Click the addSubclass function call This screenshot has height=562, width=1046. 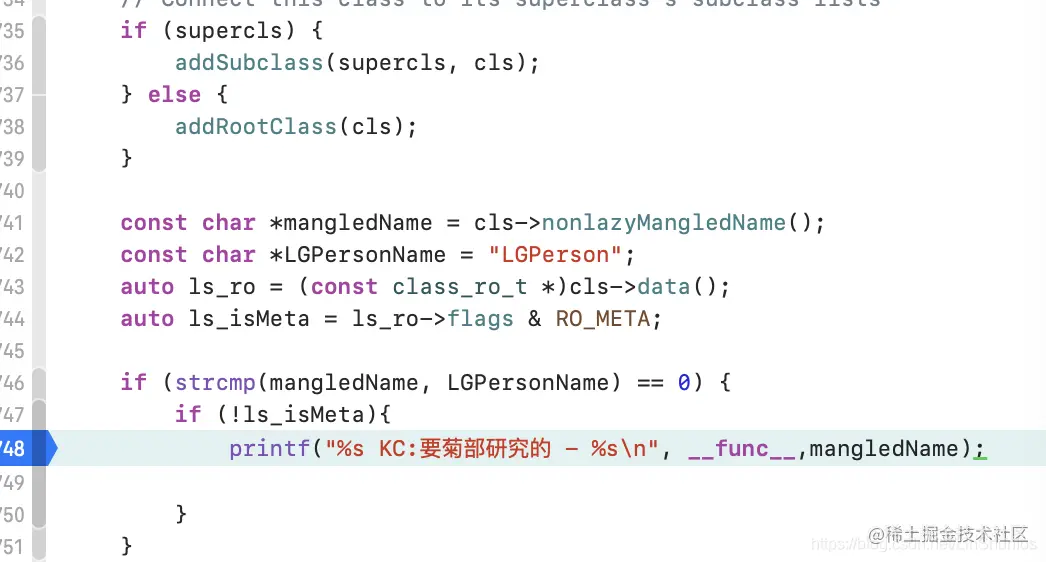tap(249, 63)
